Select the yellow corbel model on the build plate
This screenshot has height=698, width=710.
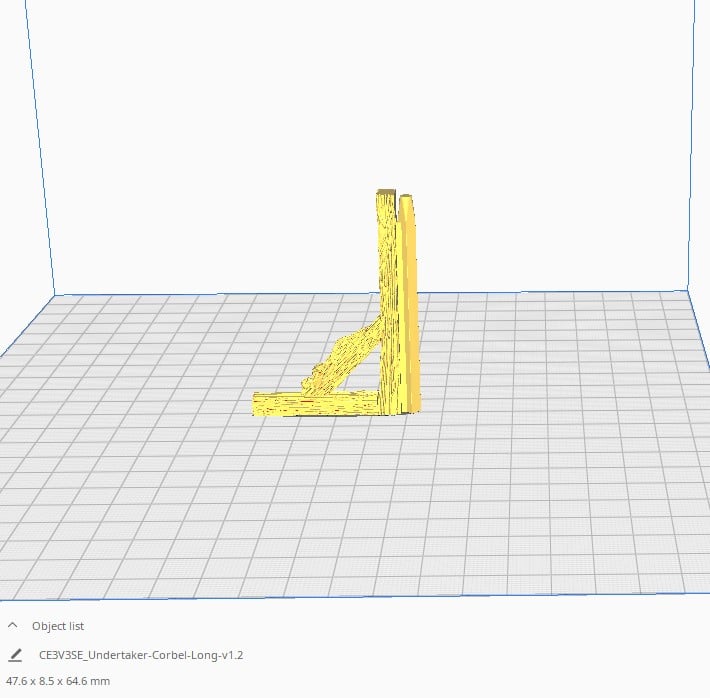(x=389, y=317)
